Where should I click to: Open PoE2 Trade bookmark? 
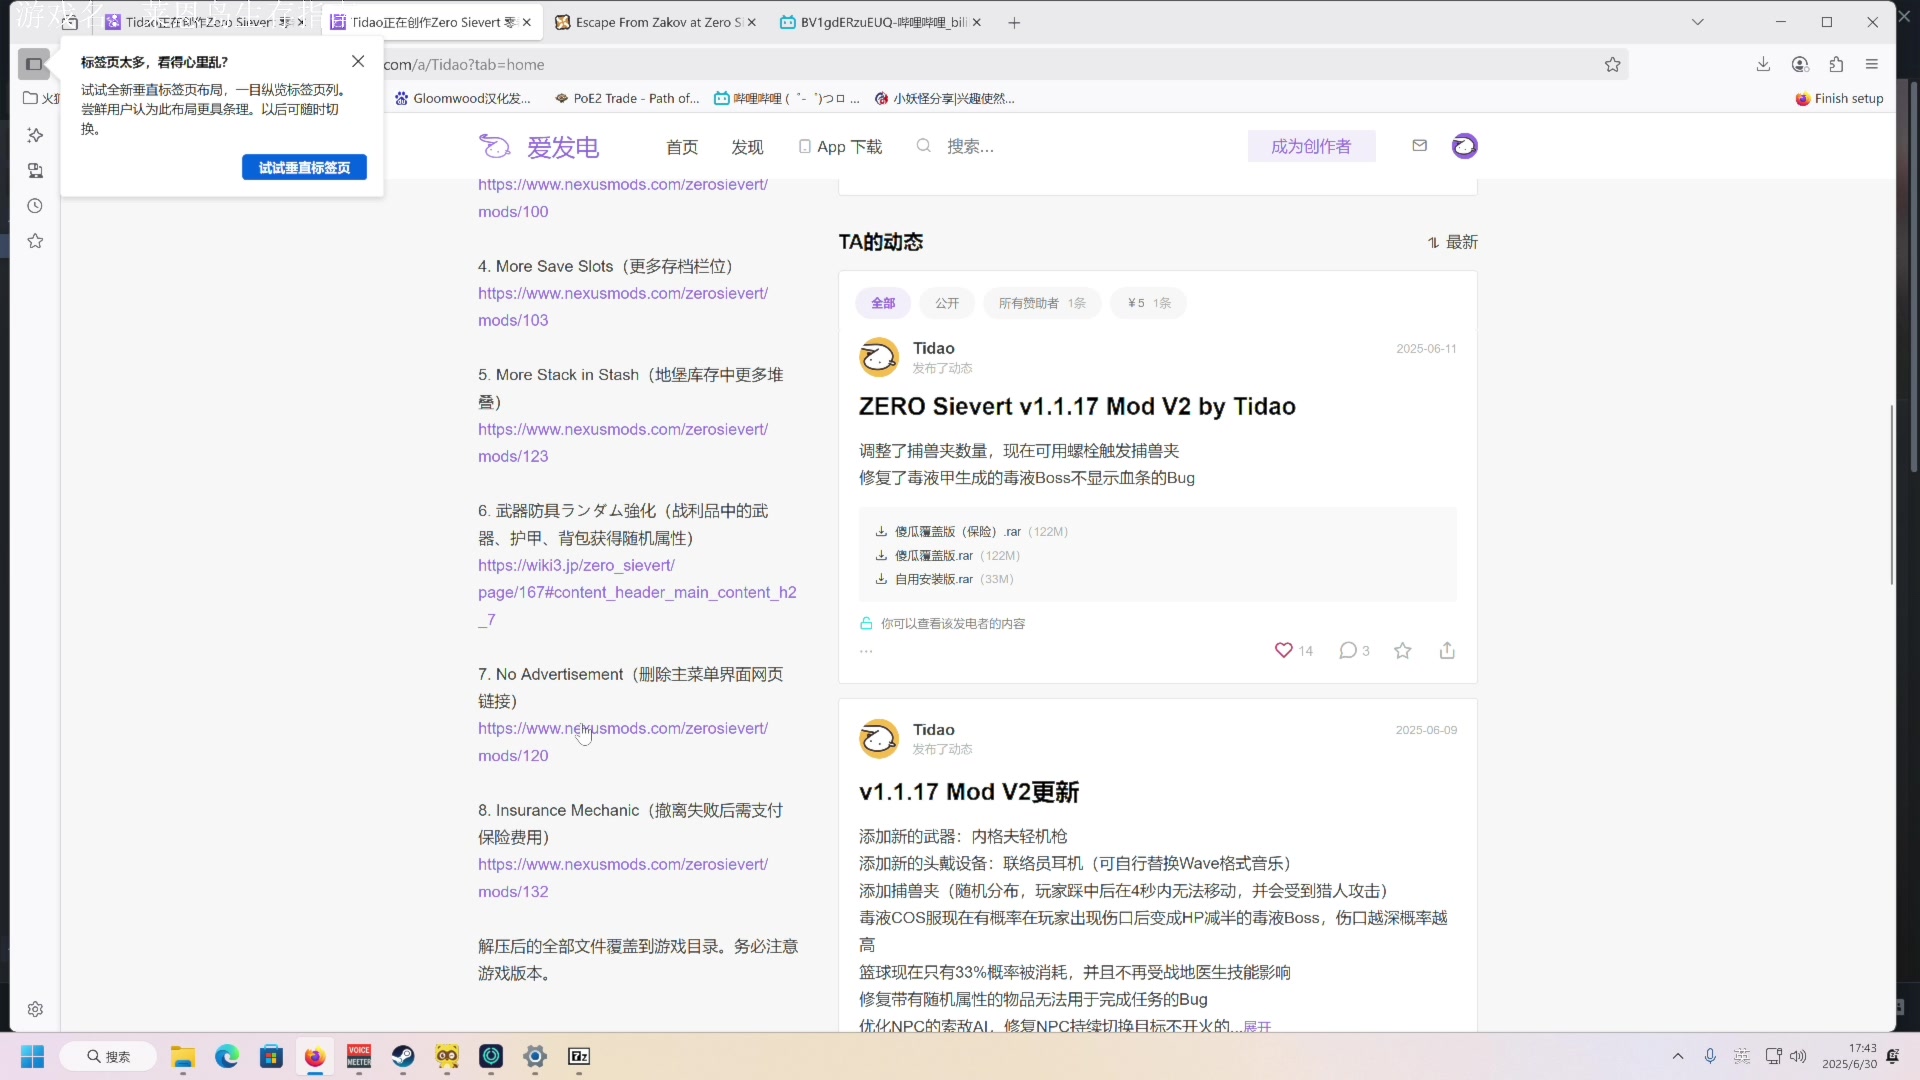(x=627, y=98)
